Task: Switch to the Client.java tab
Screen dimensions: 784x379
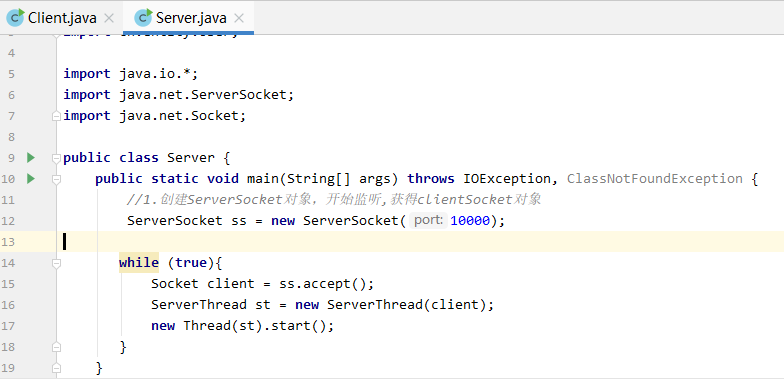Action: (x=62, y=18)
